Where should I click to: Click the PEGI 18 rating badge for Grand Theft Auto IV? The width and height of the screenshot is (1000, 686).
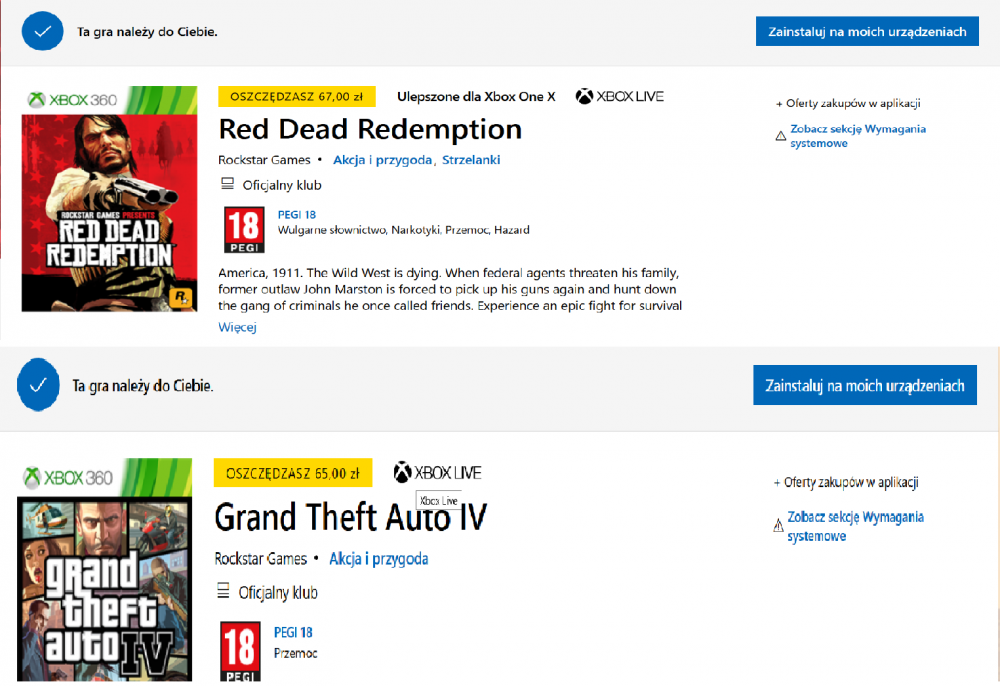coord(240,650)
